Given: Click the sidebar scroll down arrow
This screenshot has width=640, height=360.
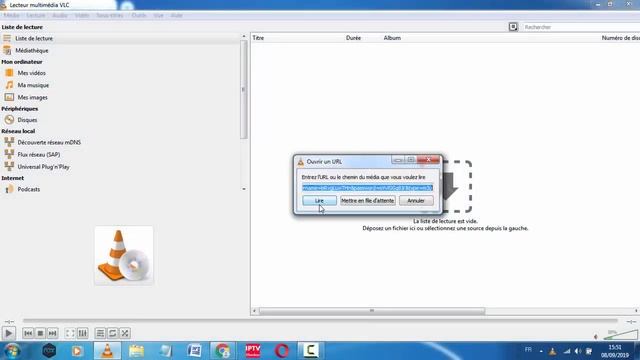Looking at the screenshot, I should (x=244, y=189).
